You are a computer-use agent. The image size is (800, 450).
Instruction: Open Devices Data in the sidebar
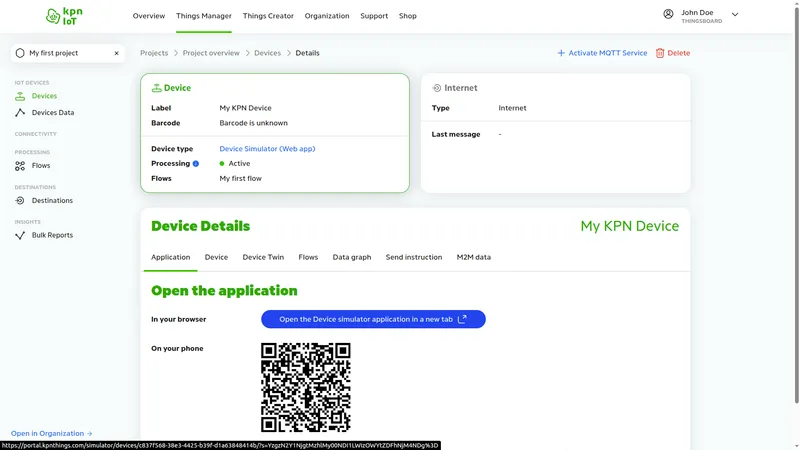click(x=53, y=113)
